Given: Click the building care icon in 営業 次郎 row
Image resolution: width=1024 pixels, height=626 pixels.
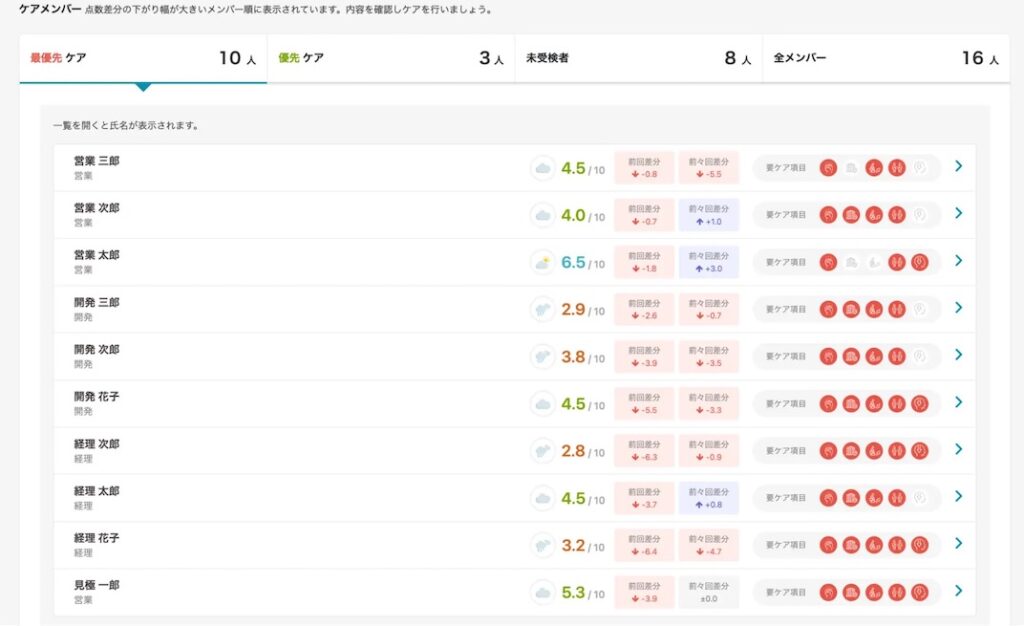Looking at the screenshot, I should coord(851,215).
